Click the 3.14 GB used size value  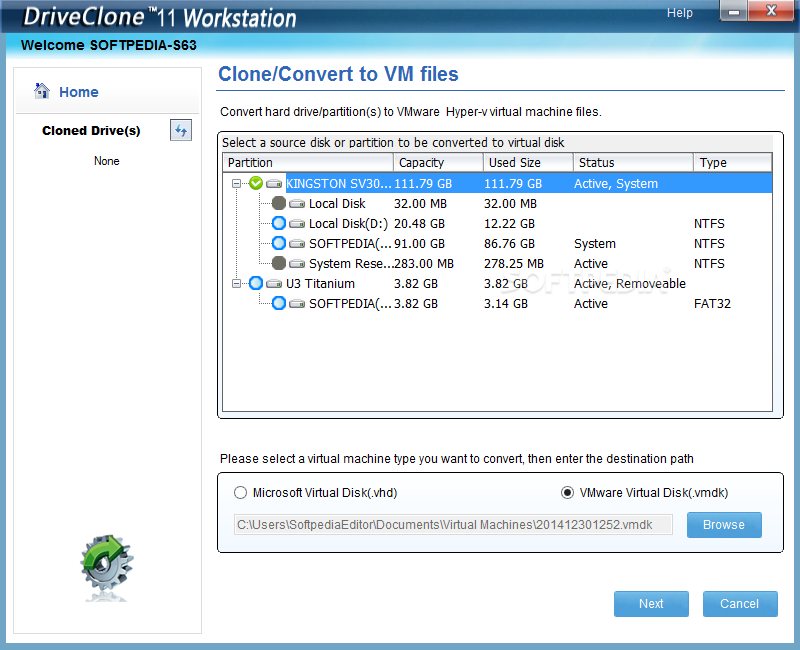click(x=506, y=304)
